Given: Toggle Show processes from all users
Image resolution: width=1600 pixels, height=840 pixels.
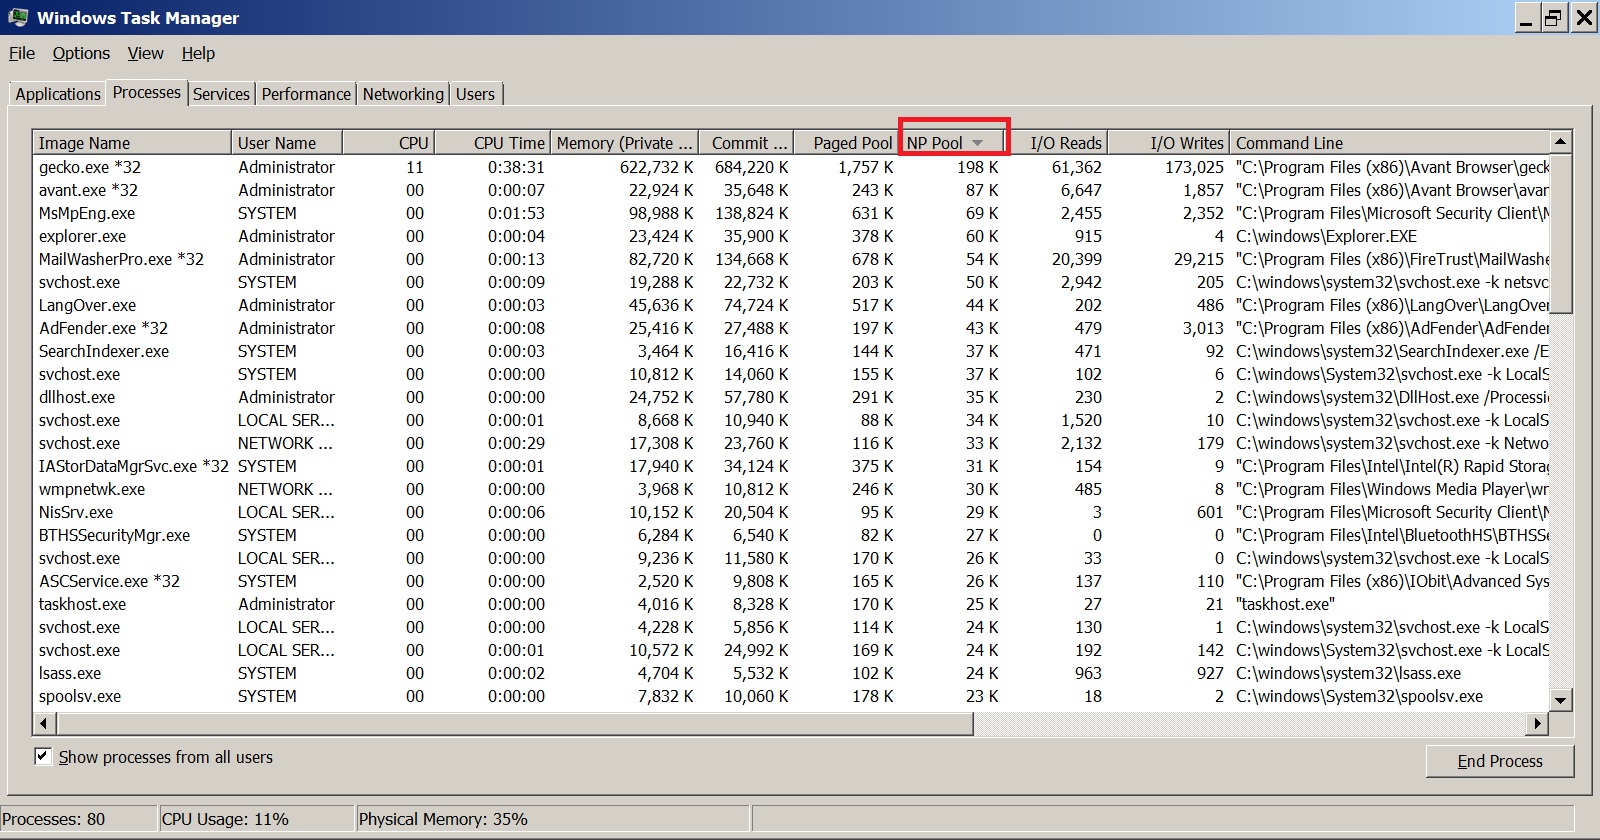Looking at the screenshot, I should 43,756.
